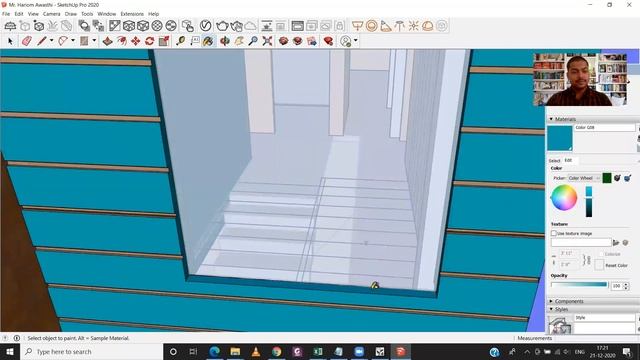Pick the Tape Measure tool
This screenshot has height=360, width=640.
click(x=180, y=41)
